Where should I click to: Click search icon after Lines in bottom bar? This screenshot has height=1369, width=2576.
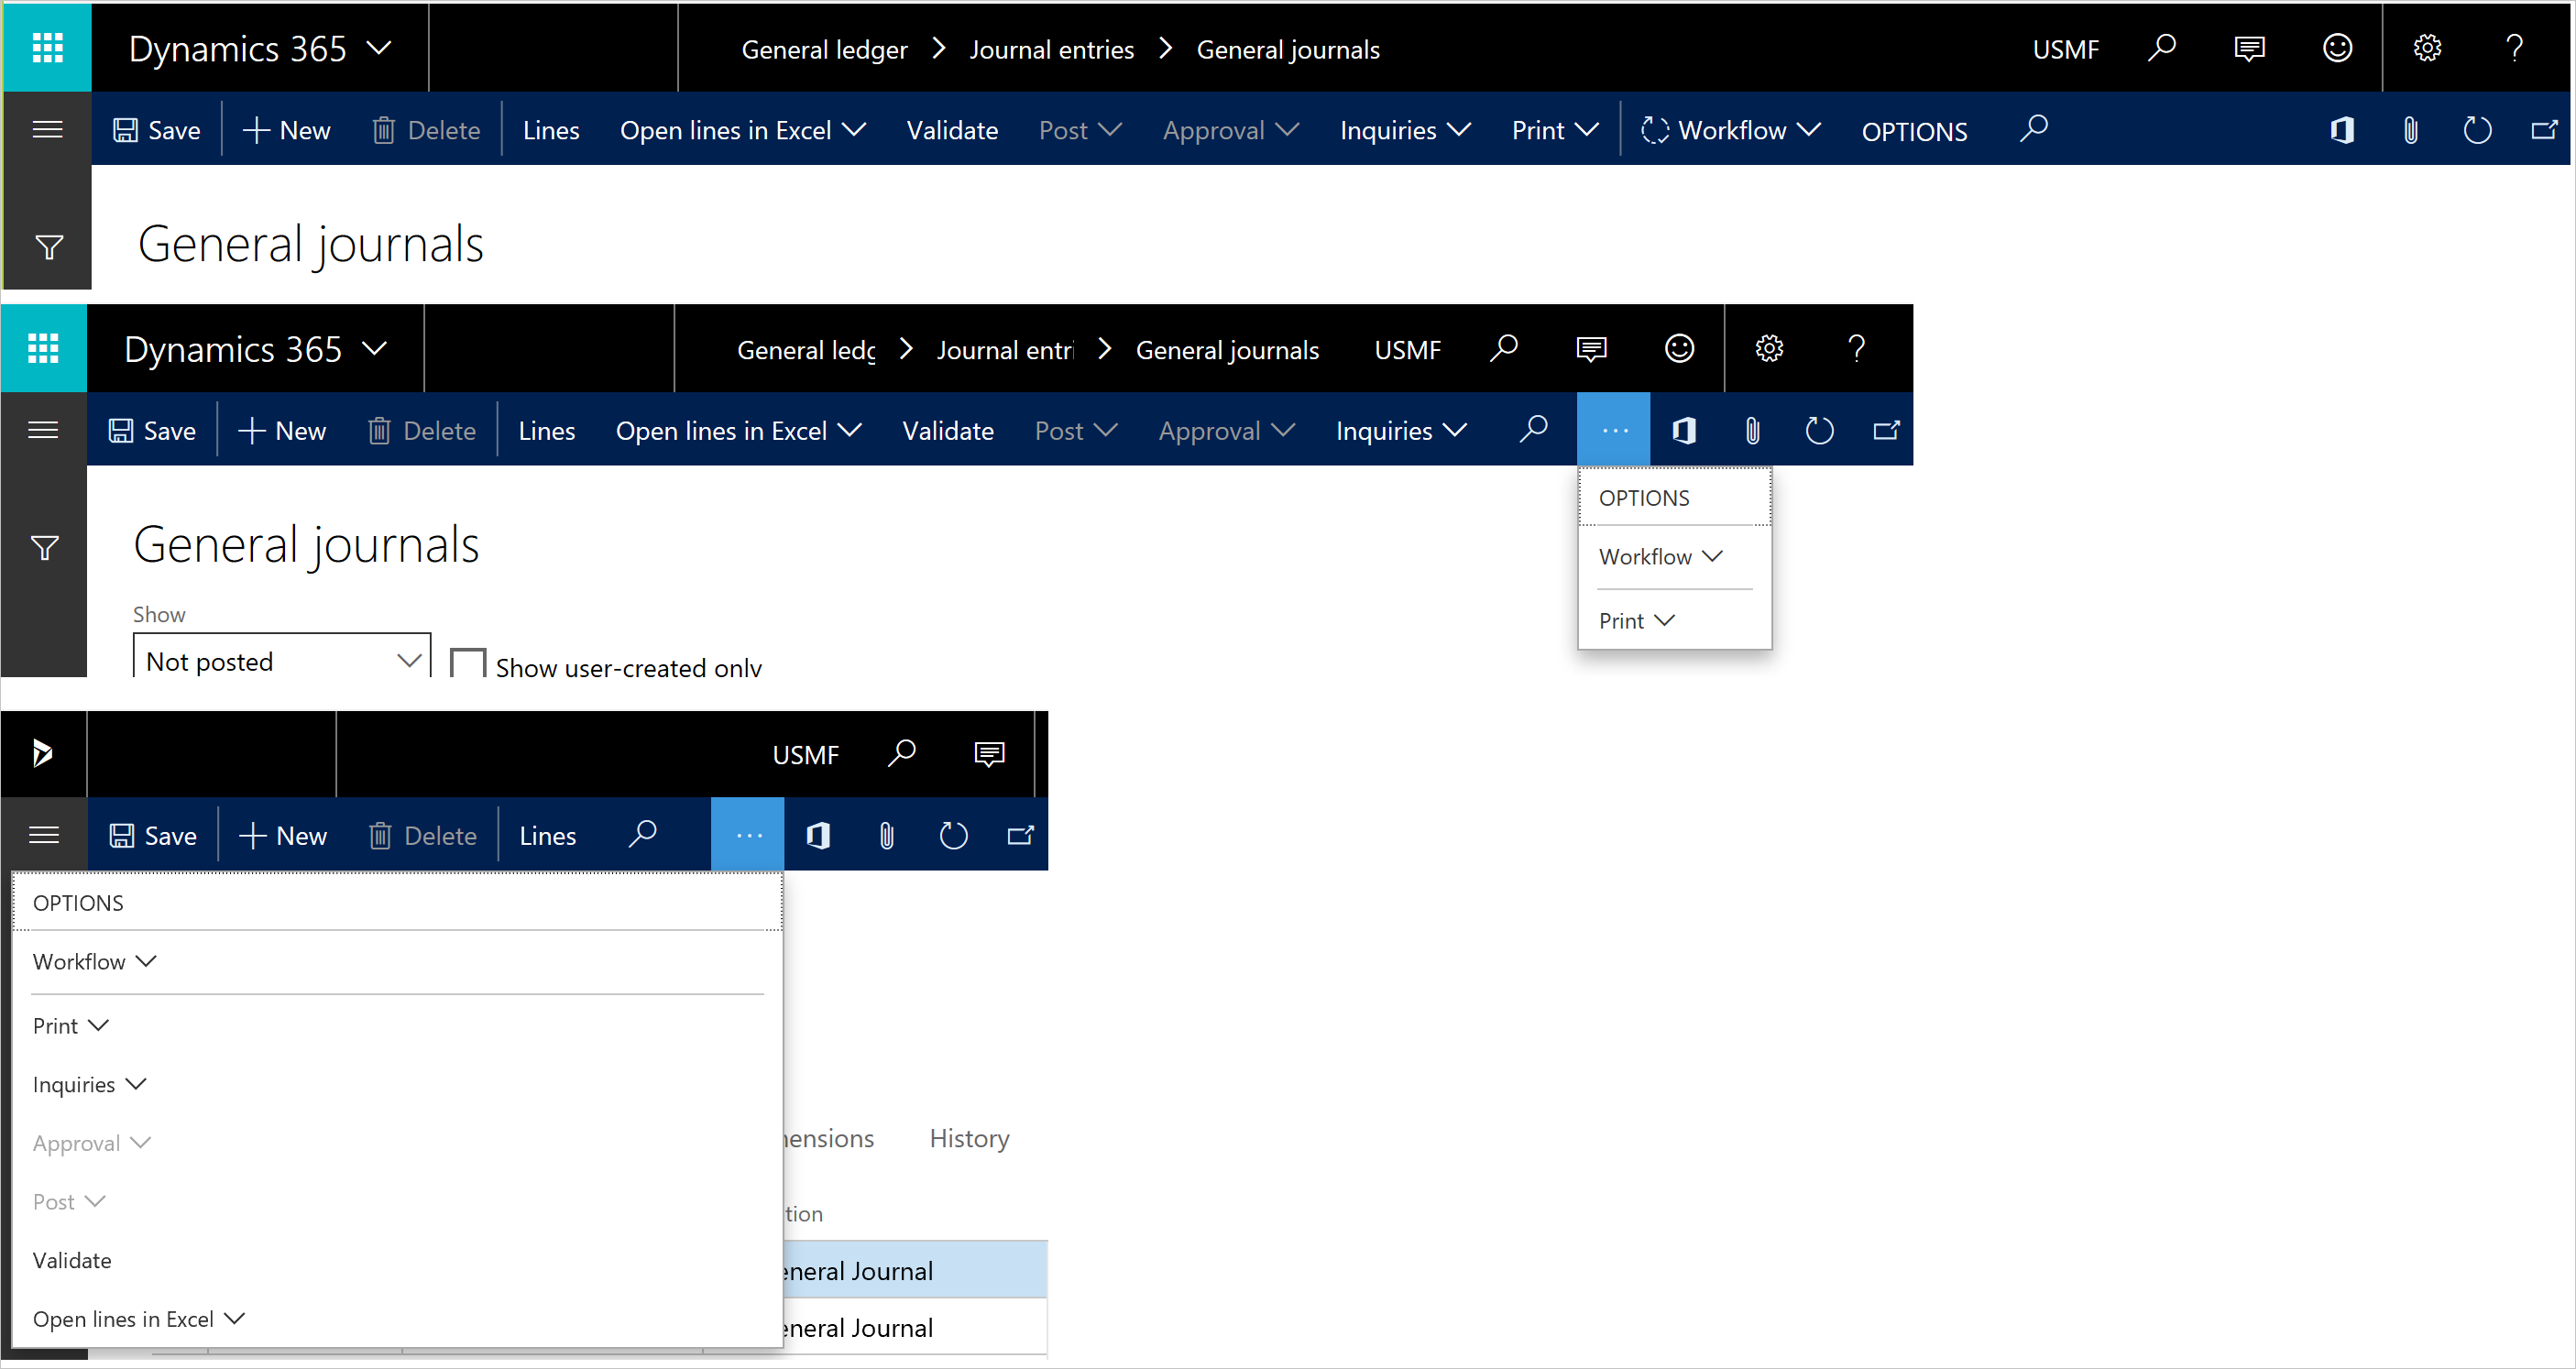tap(642, 834)
